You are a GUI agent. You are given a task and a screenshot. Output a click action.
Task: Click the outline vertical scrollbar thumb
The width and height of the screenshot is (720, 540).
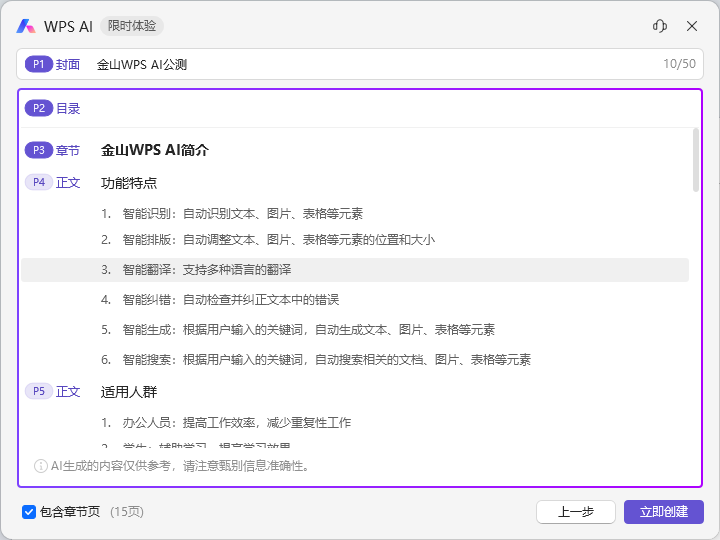tap(696, 158)
